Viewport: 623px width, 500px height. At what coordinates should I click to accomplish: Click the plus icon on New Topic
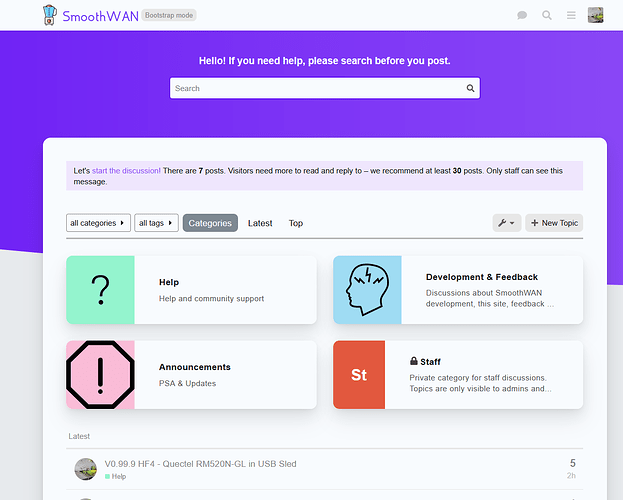coord(535,223)
